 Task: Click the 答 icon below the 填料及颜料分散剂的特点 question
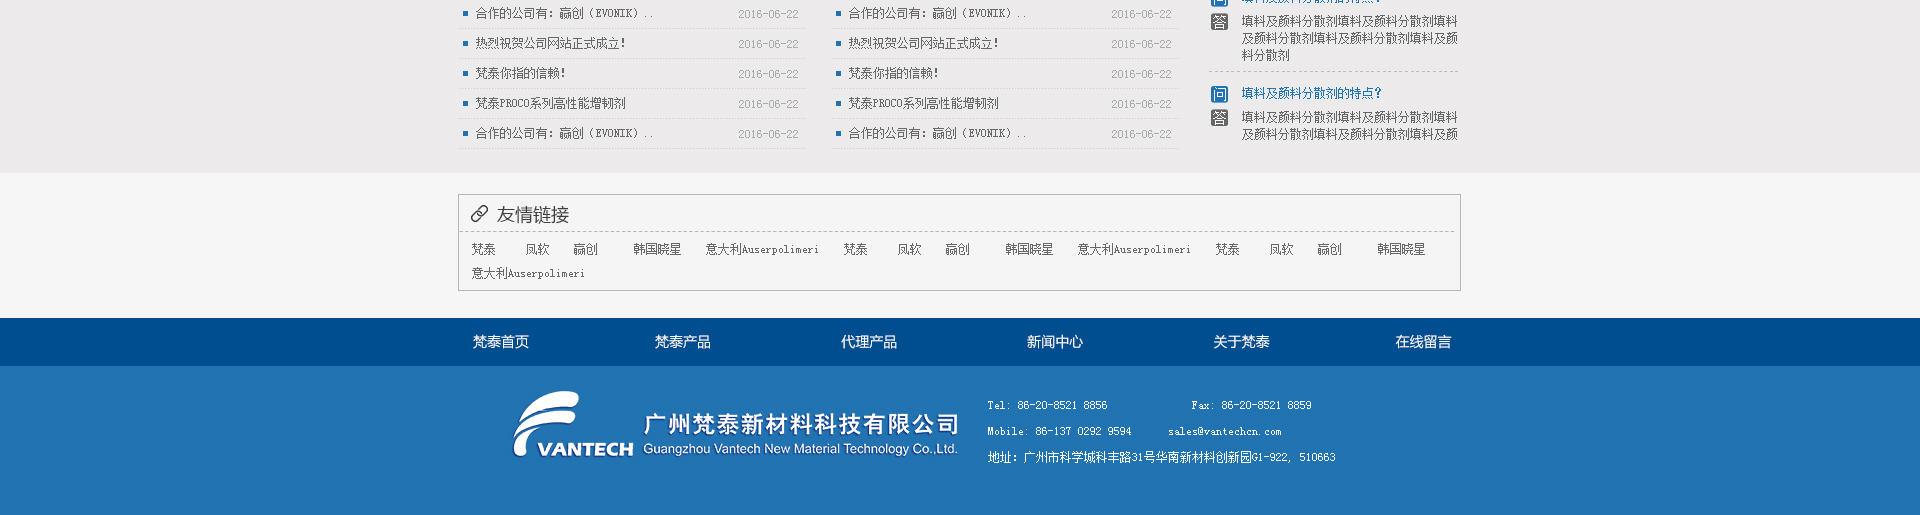pos(1219,118)
